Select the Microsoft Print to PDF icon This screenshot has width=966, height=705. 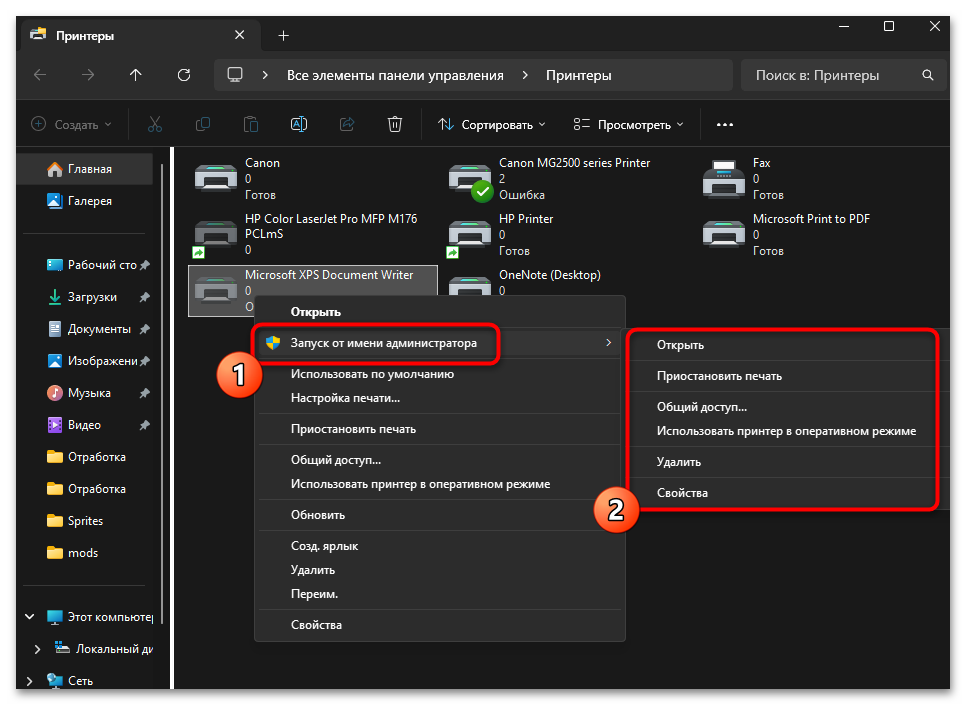tap(724, 235)
